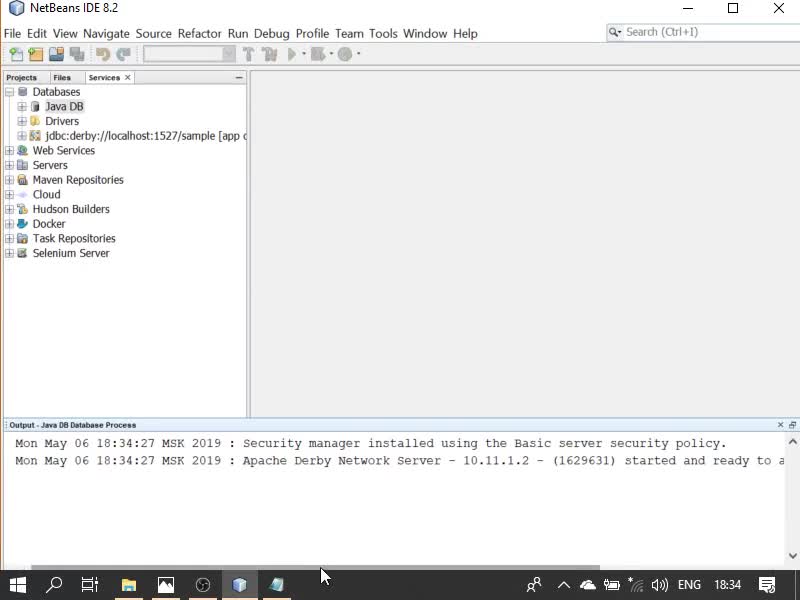Click the Save All toolbar icon
This screenshot has width=800, height=600.
click(x=77, y=54)
